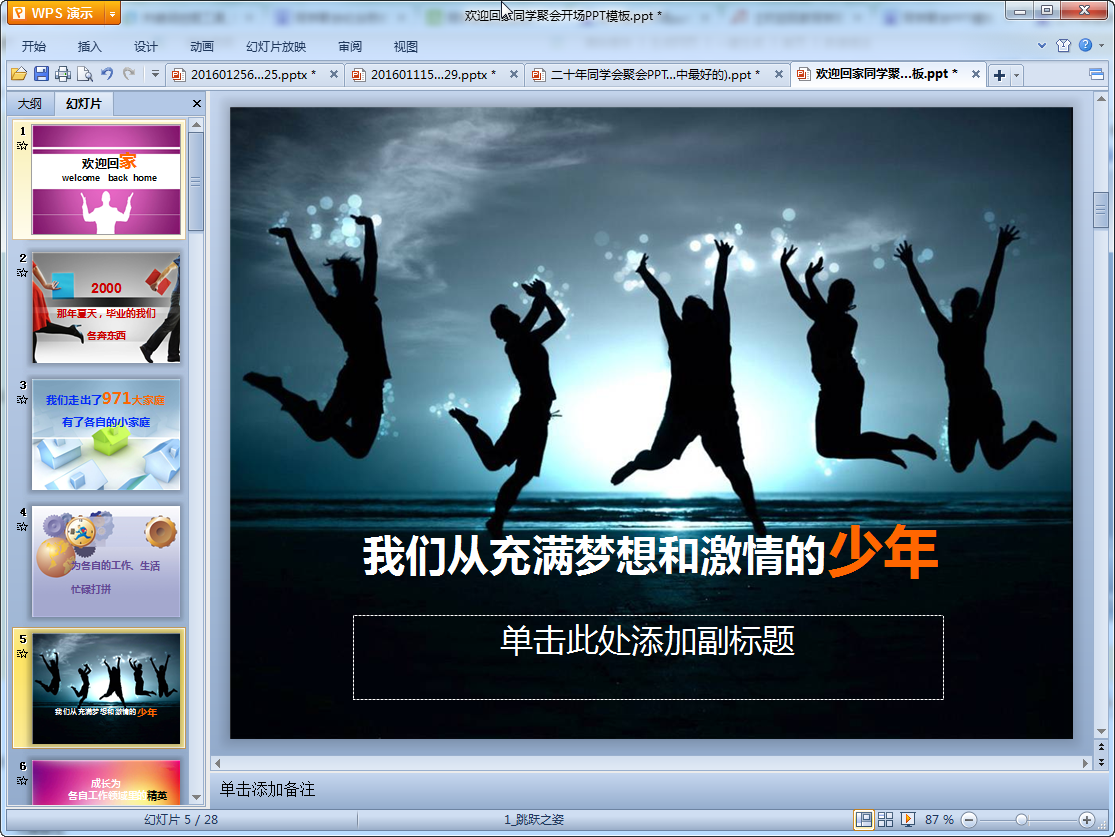The width and height of the screenshot is (1115, 837).
Task: Select slide 1 thumbnail 欢迎回家
Action: (106, 180)
